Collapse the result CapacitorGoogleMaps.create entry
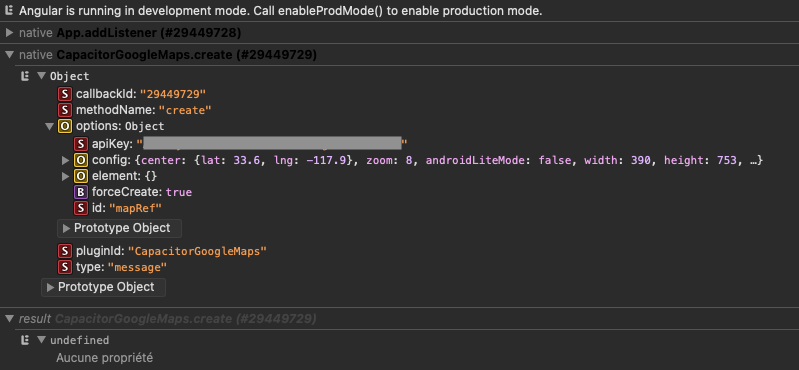This screenshot has width=799, height=370. (x=9, y=319)
